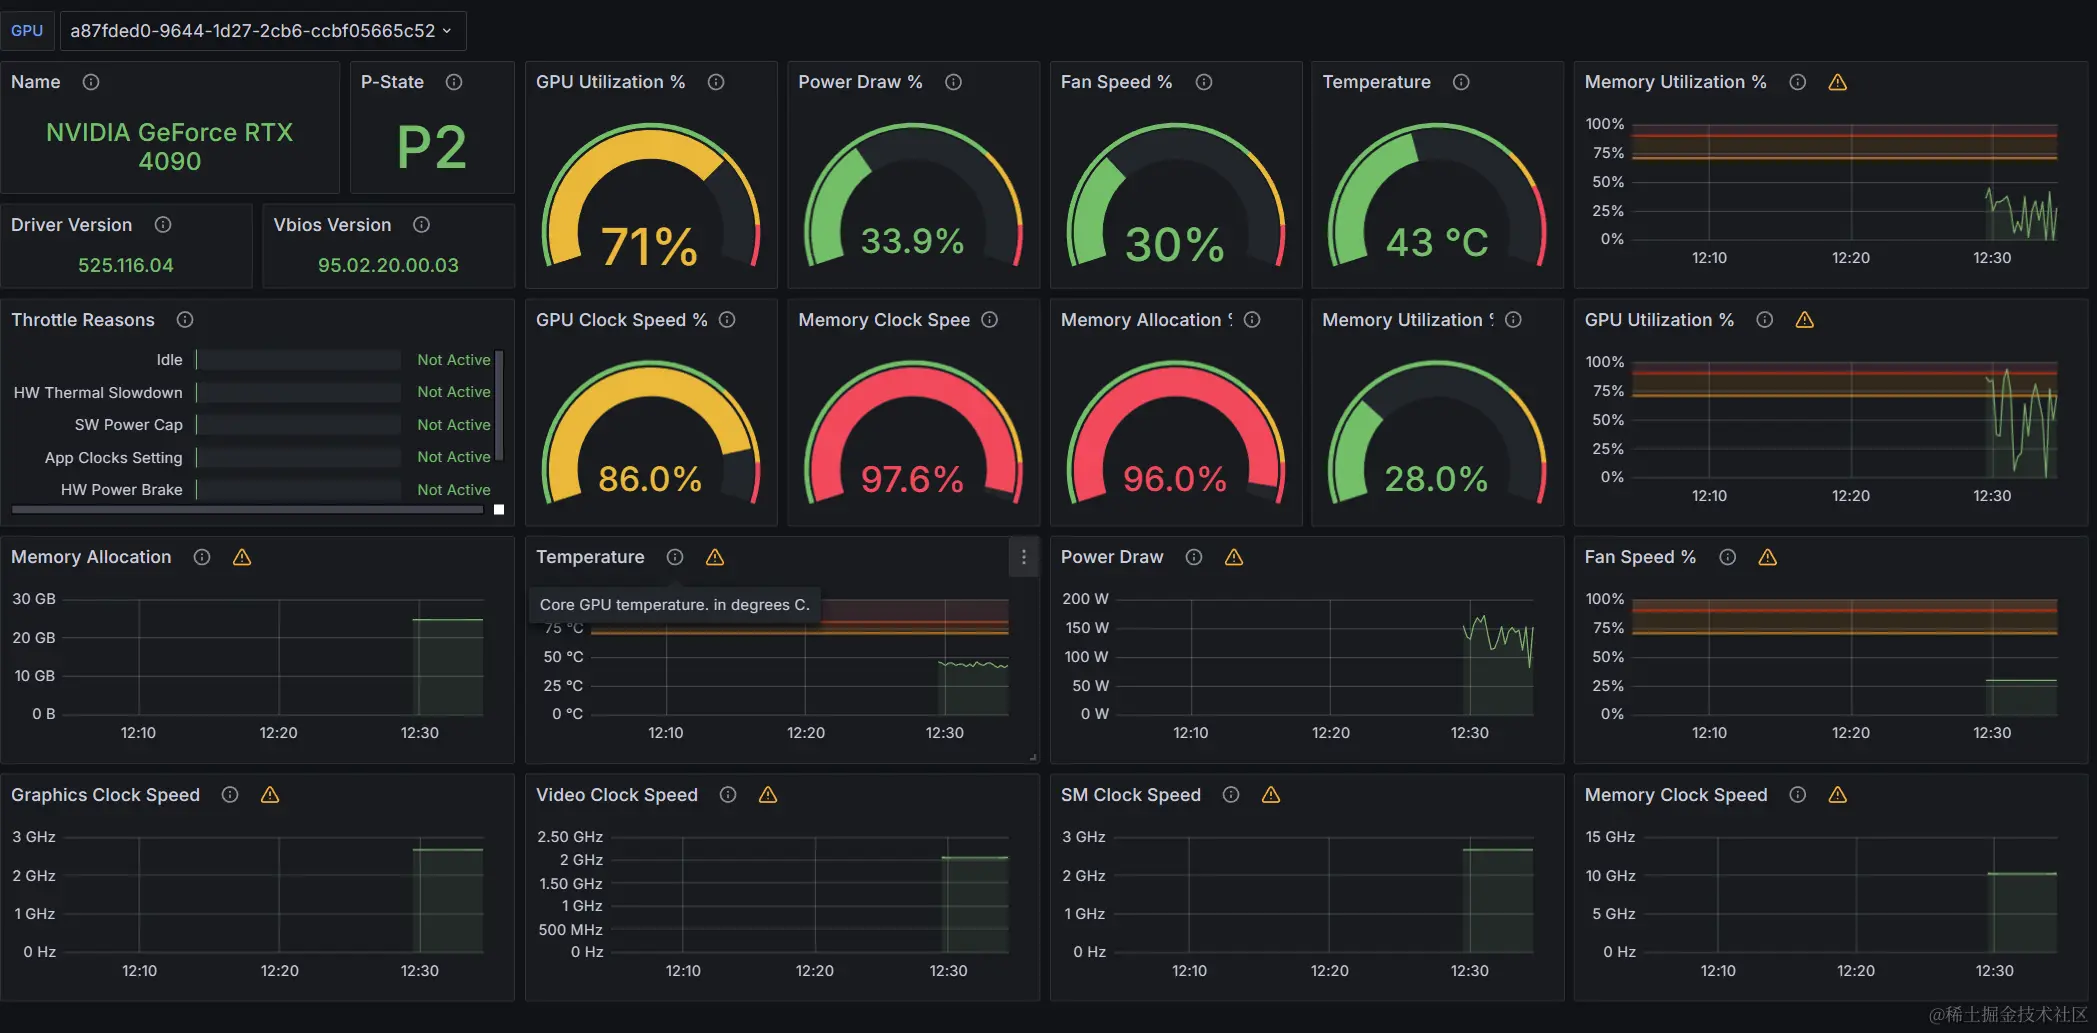The width and height of the screenshot is (2097, 1033).
Task: Click the Vbios Version panel title
Action: (x=332, y=225)
